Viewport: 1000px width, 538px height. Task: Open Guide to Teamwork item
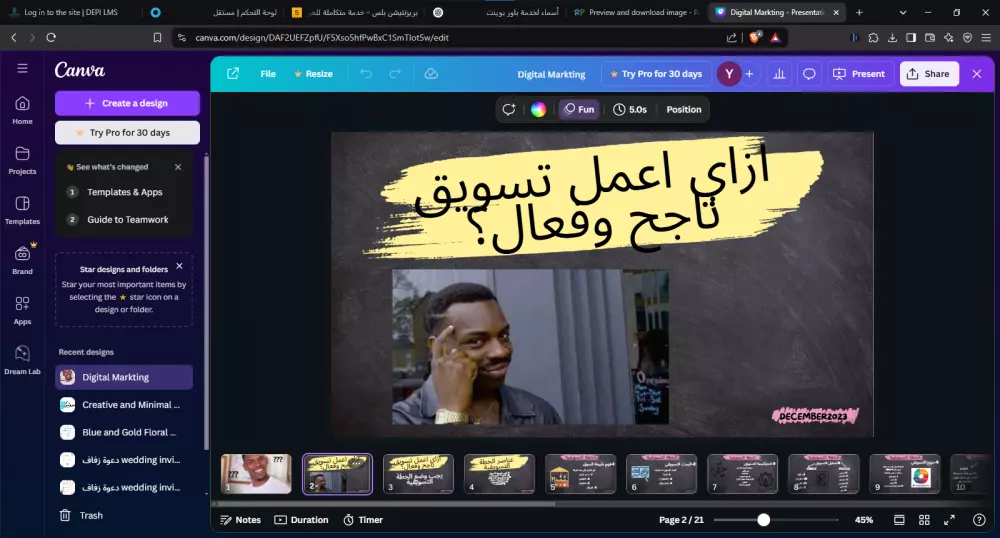[124, 219]
